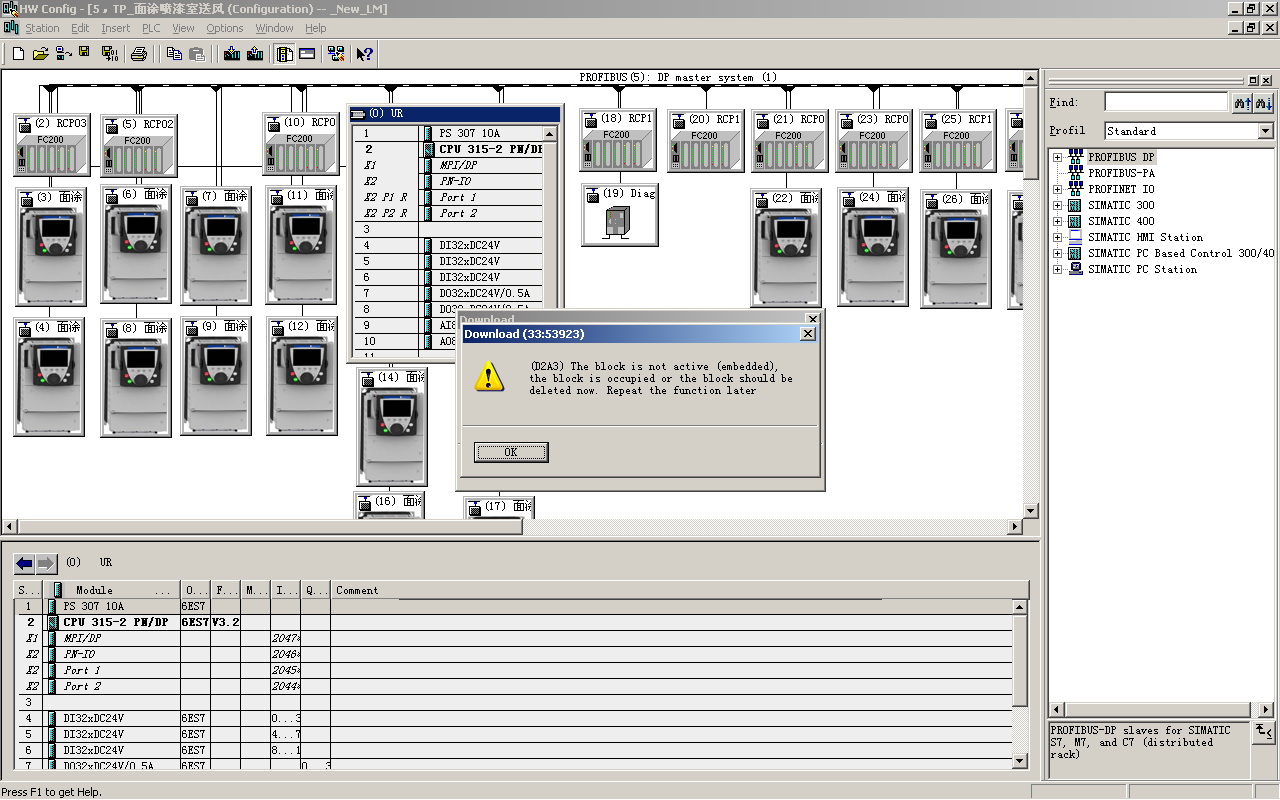The width and height of the screenshot is (1280, 800).
Task: Click the Save floppy disk icon
Action: pos(85,54)
